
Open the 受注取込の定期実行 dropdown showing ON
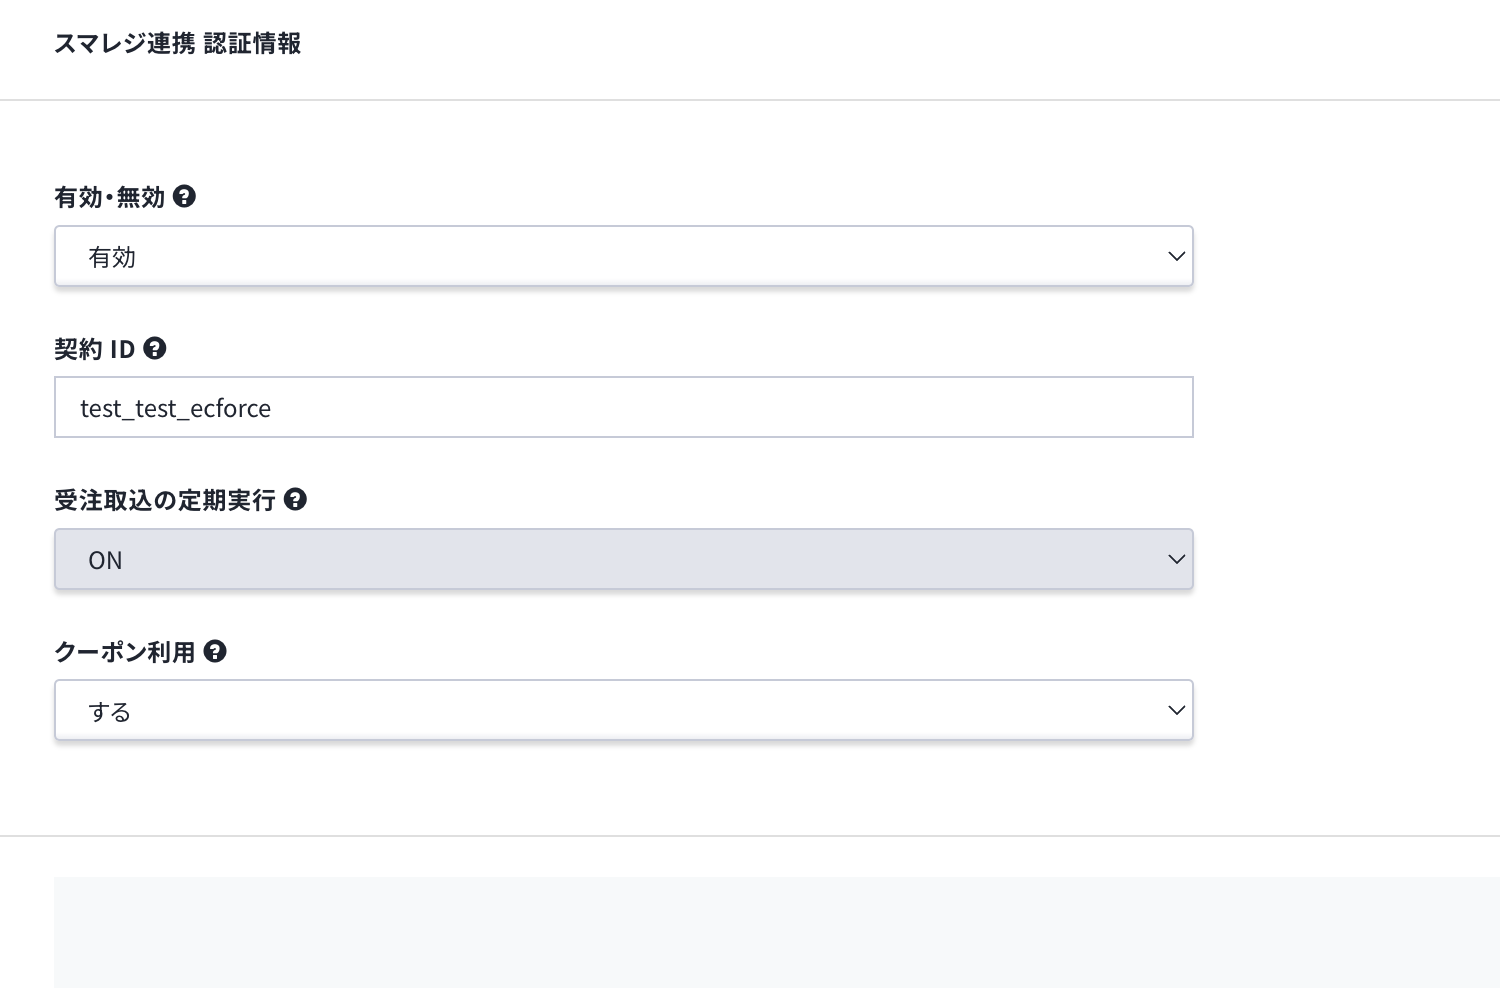tap(624, 559)
